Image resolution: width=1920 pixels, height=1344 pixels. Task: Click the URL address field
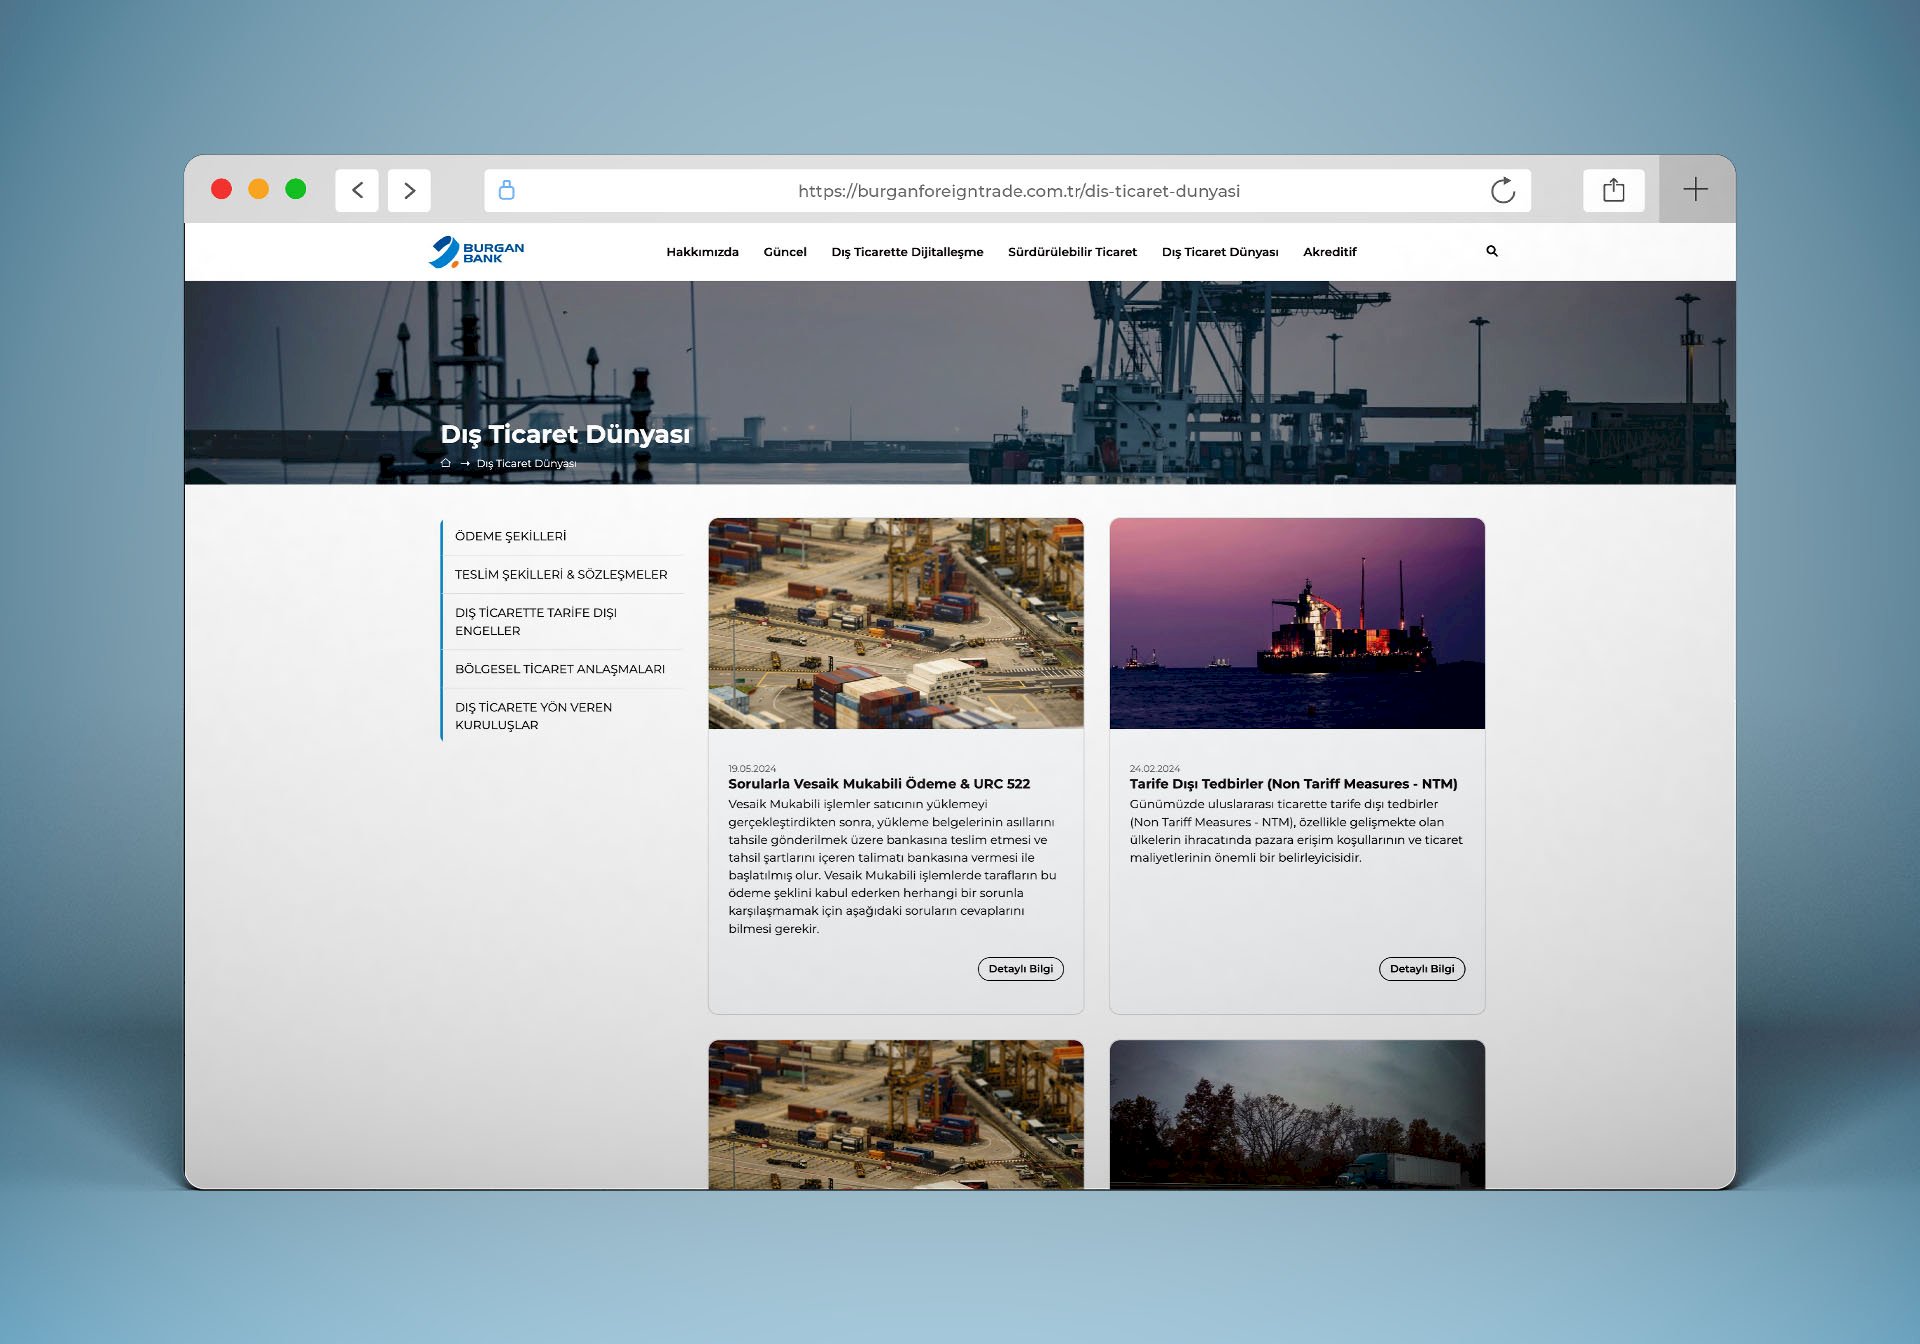pyautogui.click(x=1007, y=190)
